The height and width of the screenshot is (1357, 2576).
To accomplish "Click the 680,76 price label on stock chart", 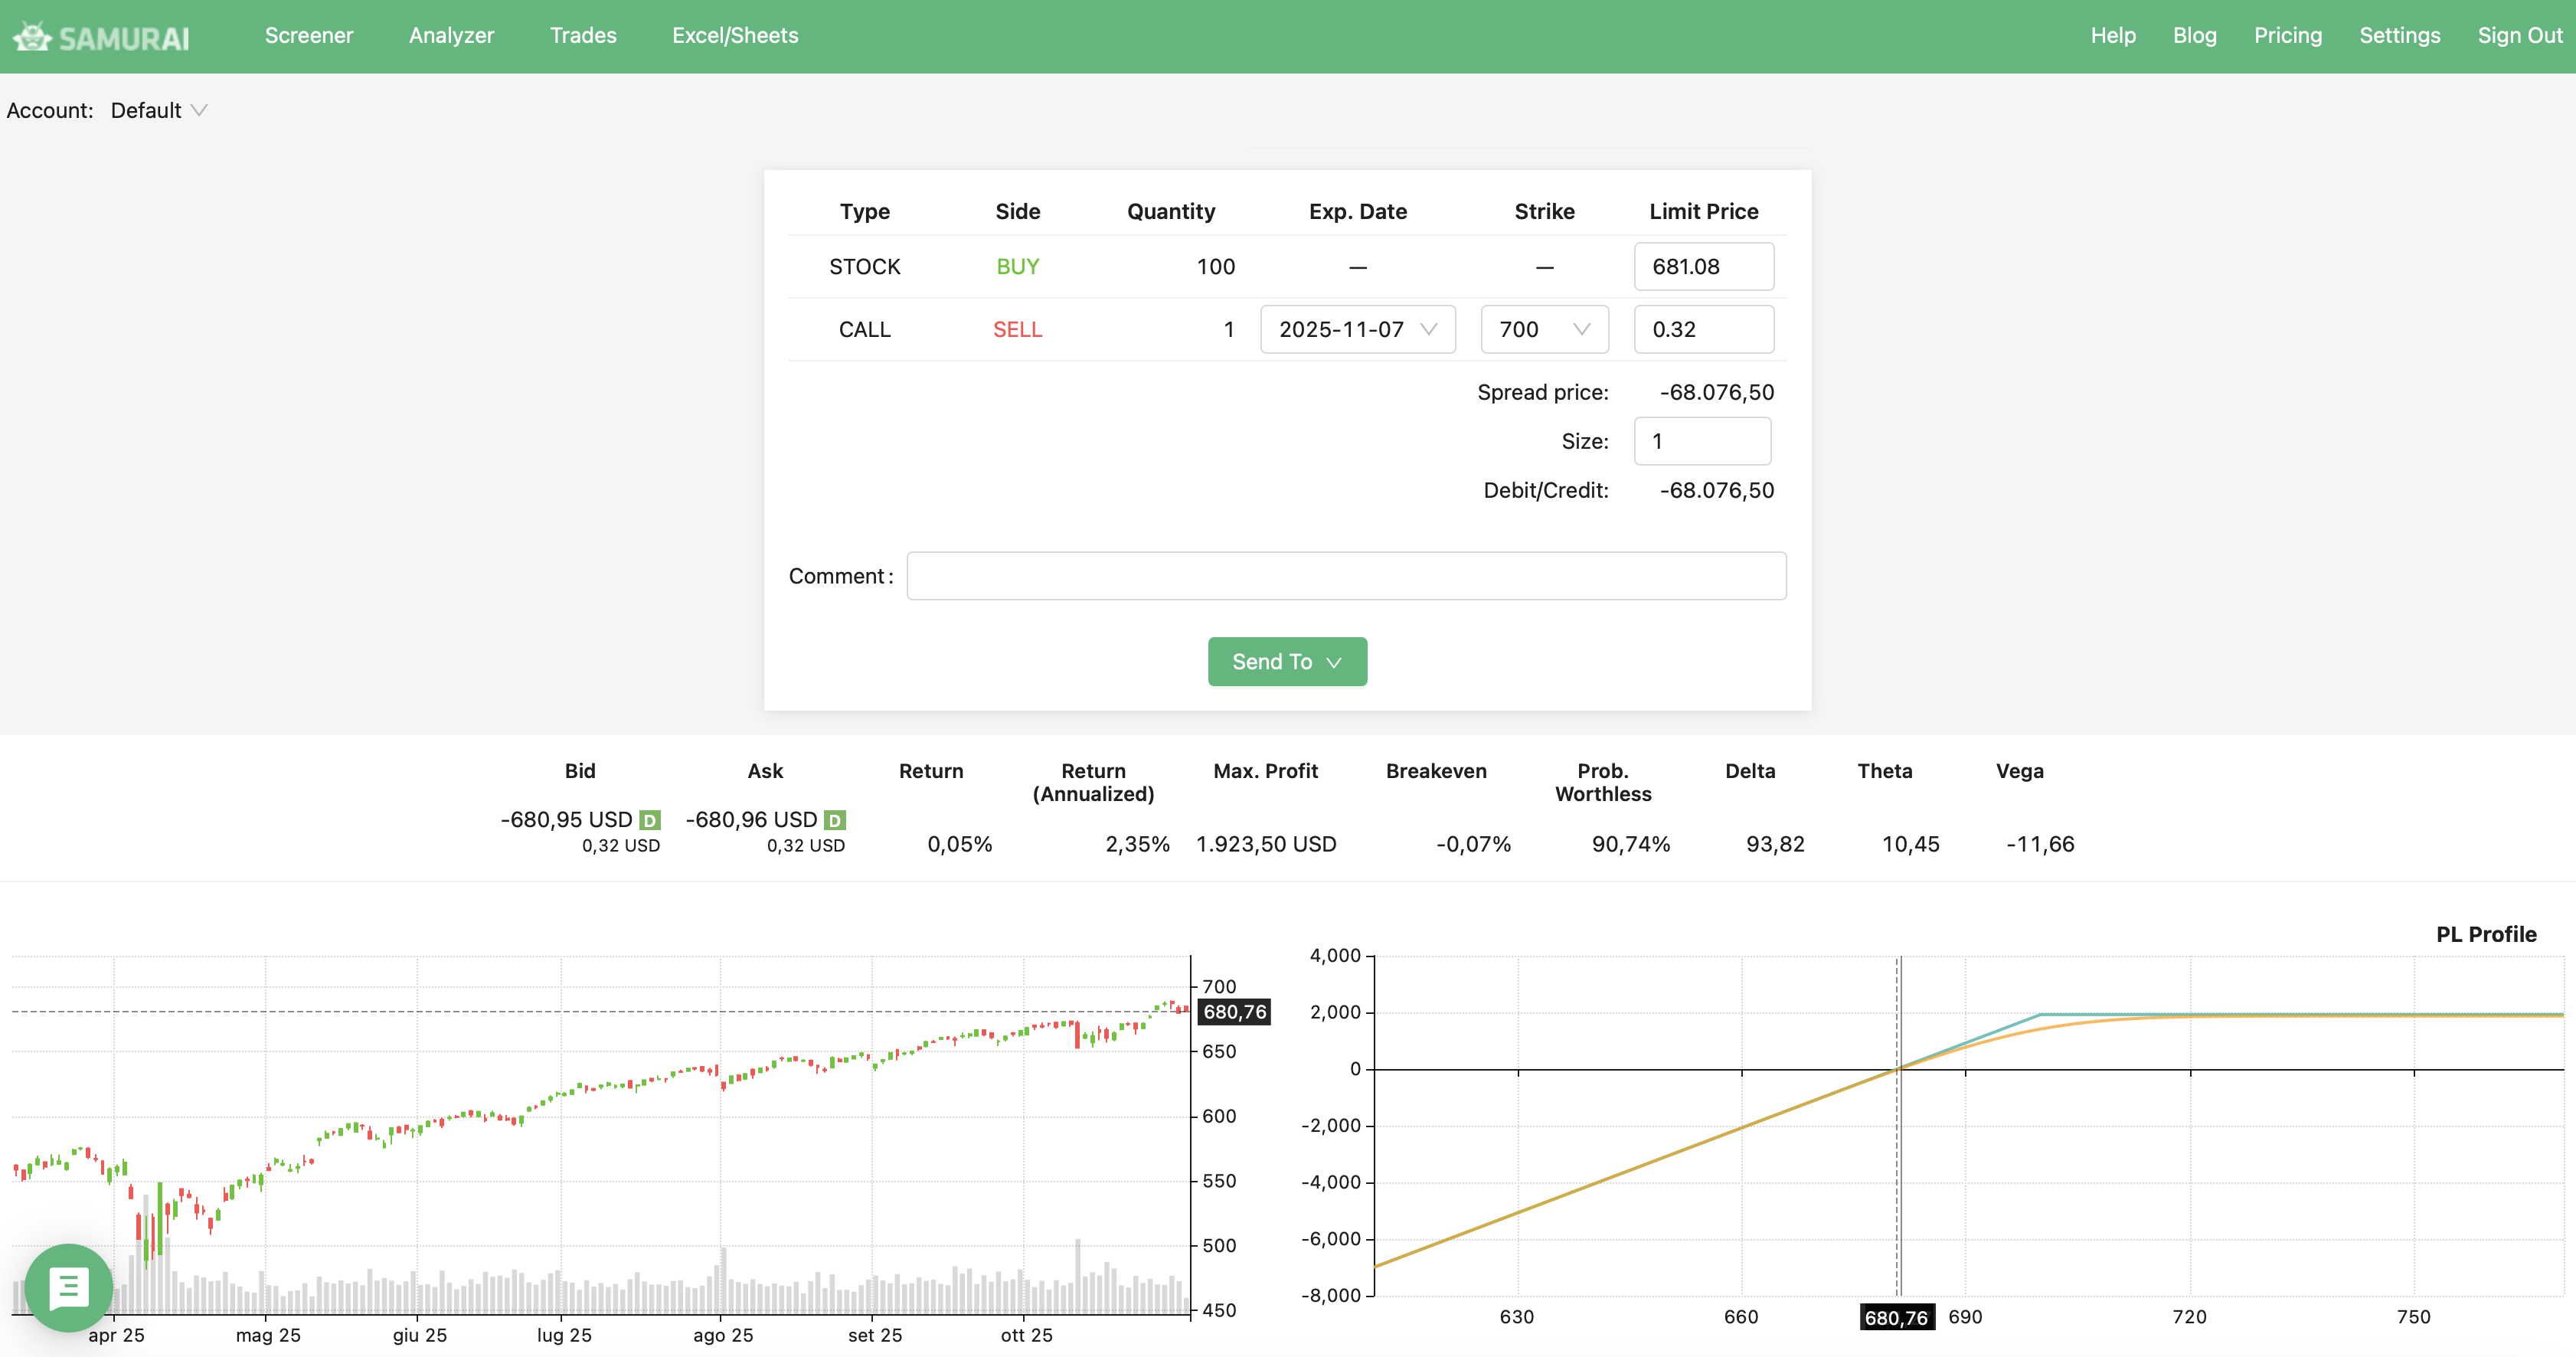I will coord(1234,1012).
